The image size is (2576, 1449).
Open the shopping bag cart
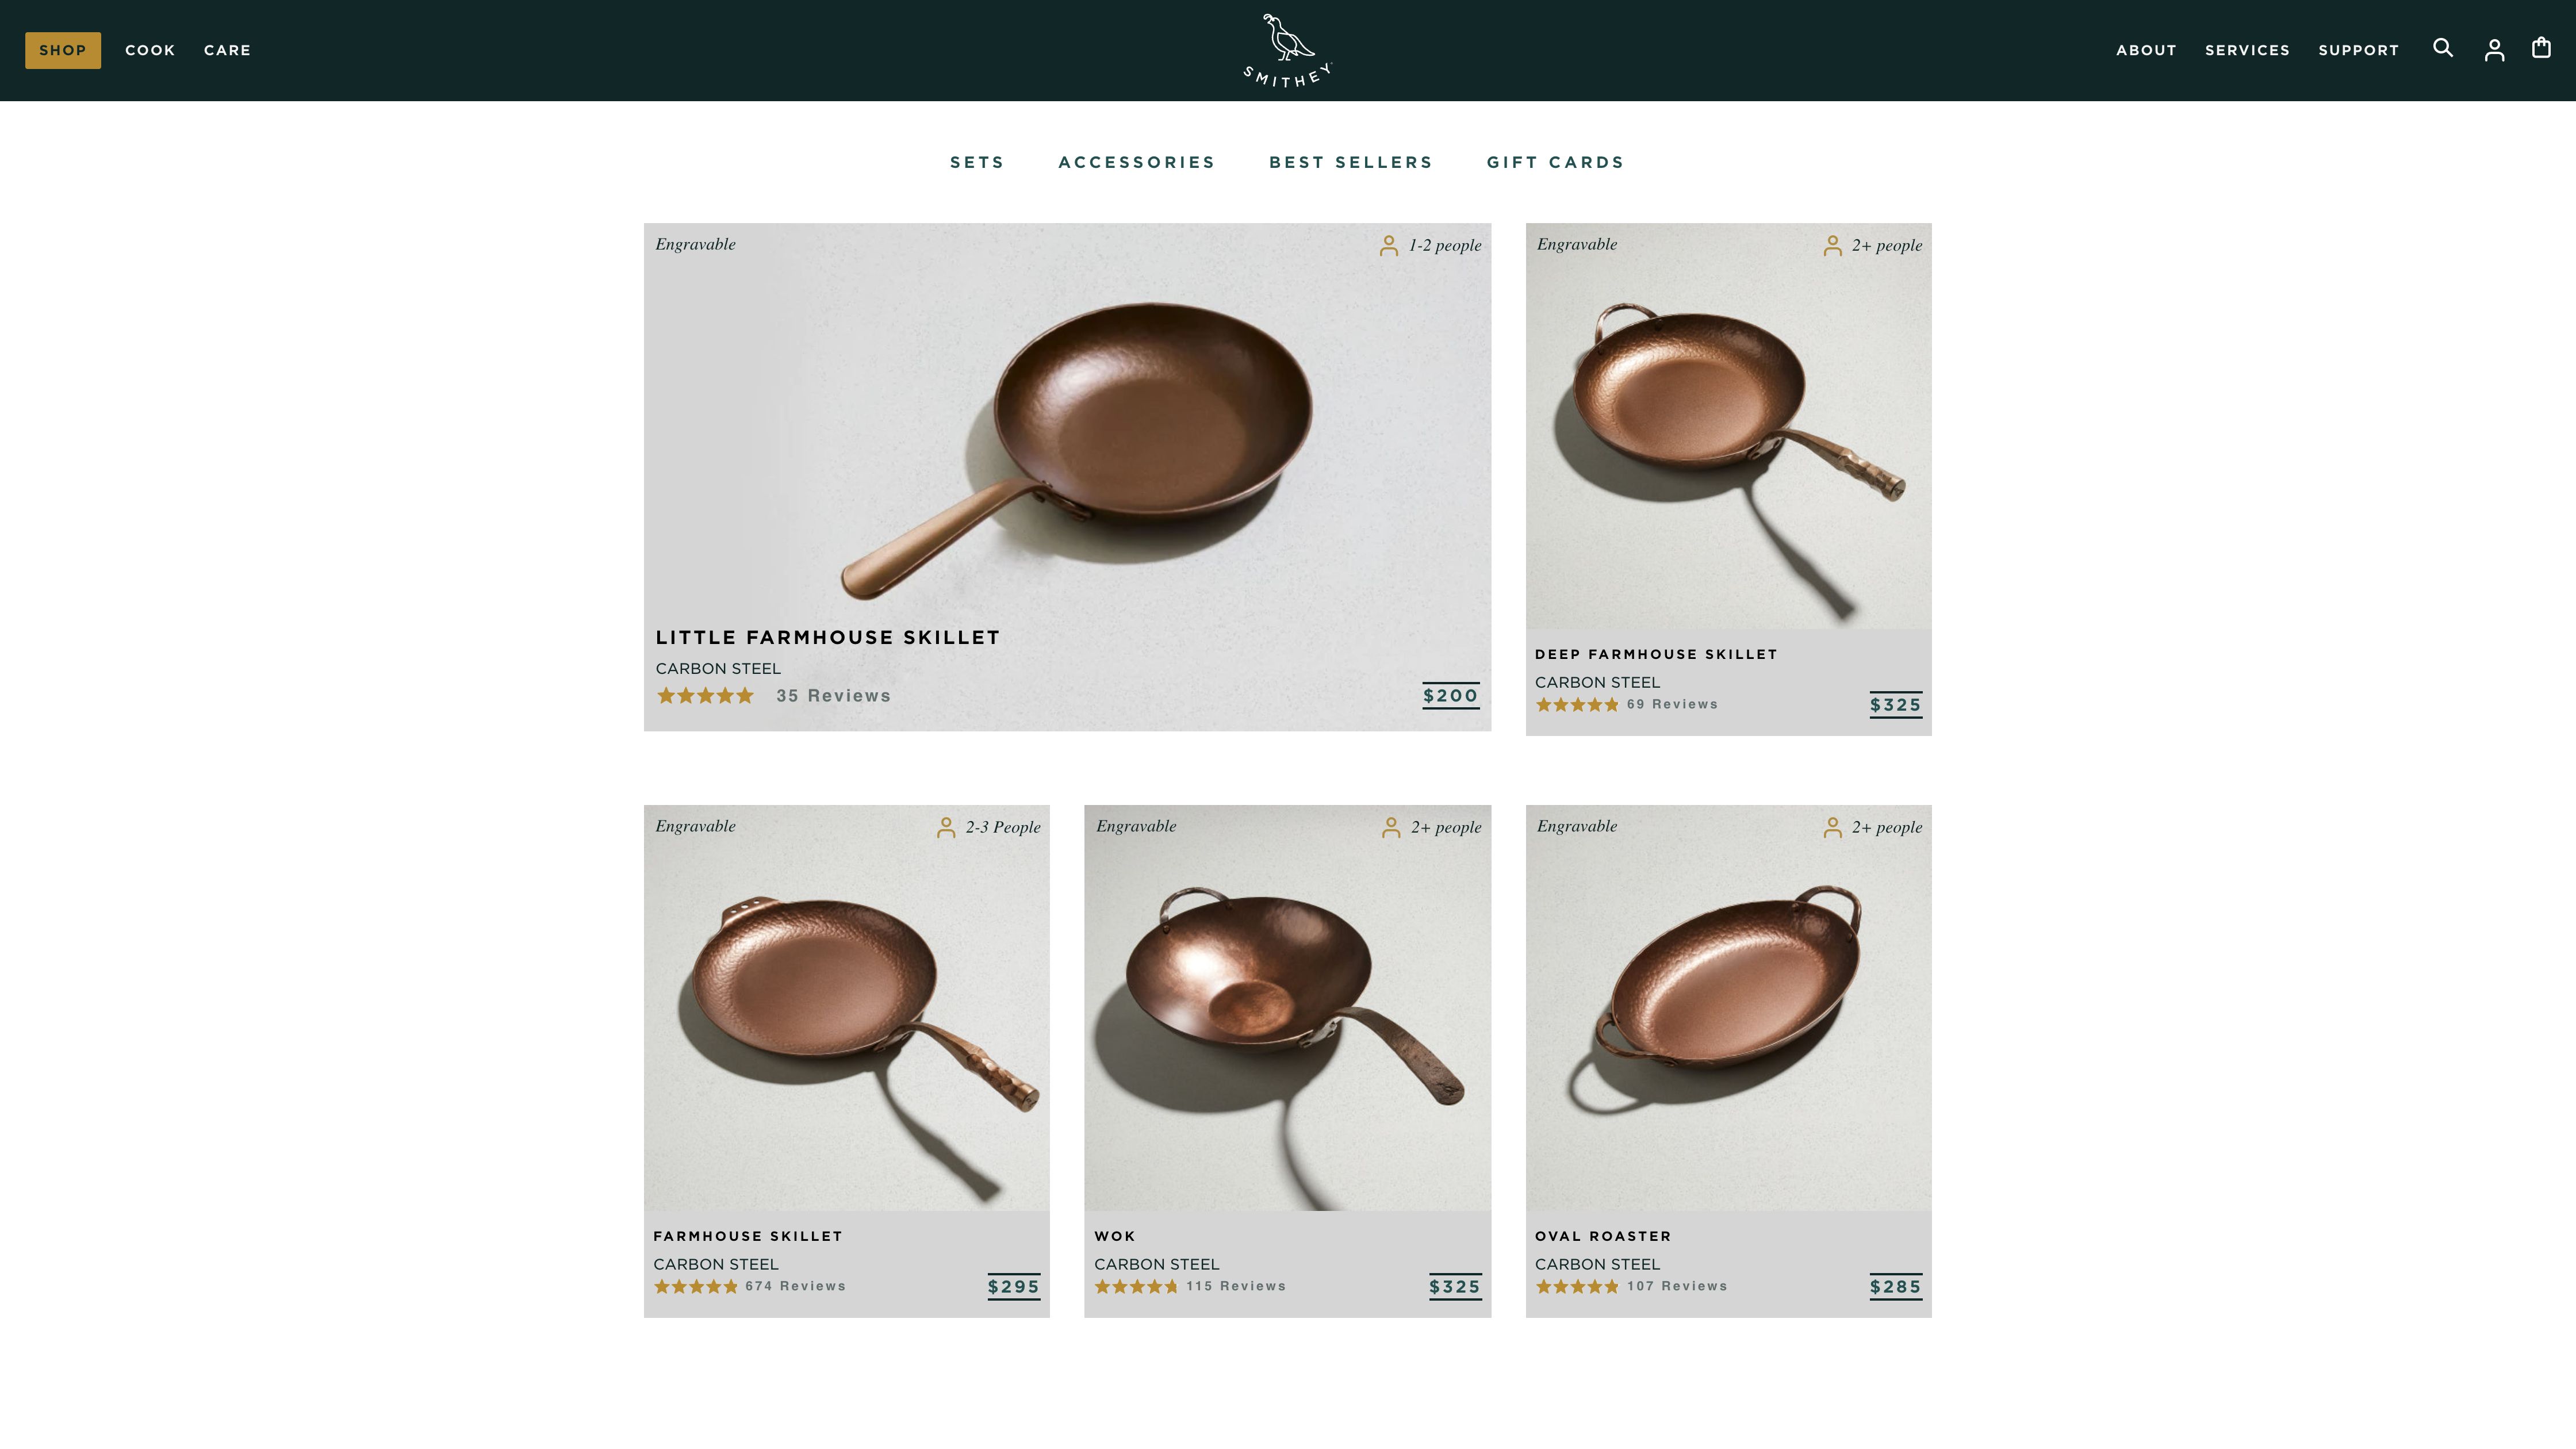(x=2541, y=48)
